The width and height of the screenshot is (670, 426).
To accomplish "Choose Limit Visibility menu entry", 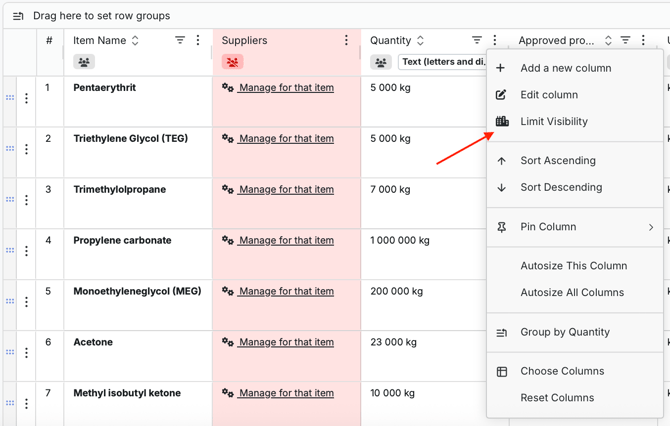I will click(x=575, y=121).
